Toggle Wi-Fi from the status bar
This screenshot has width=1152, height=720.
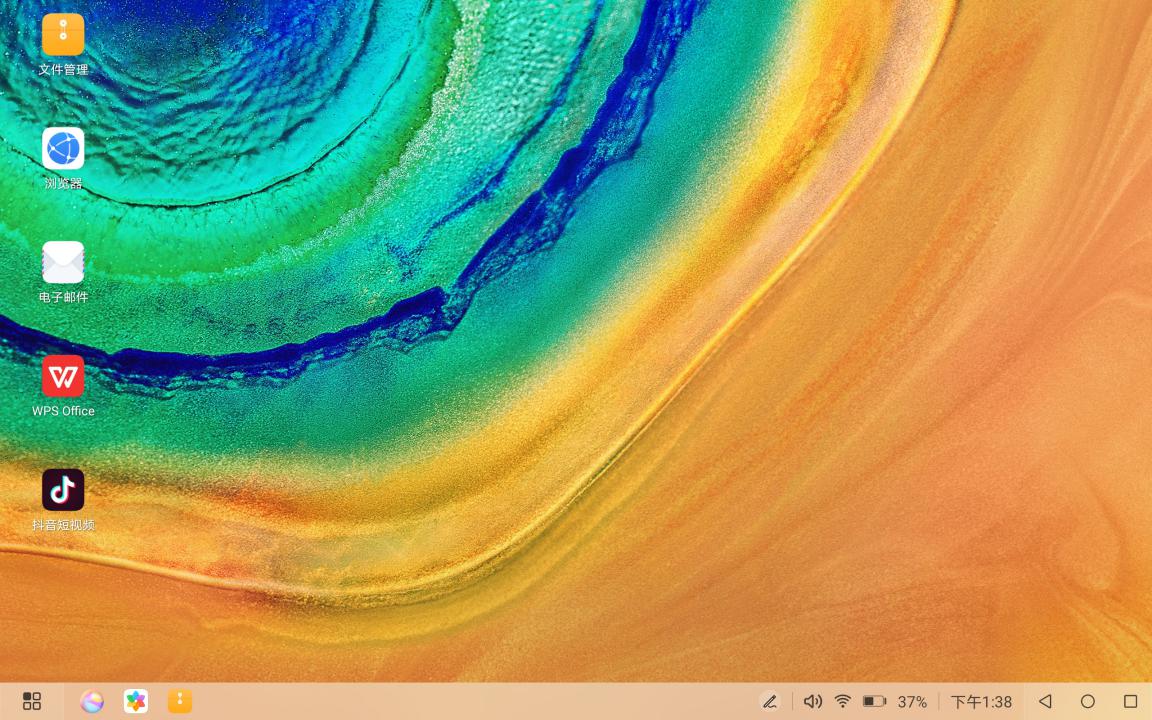[x=842, y=701]
